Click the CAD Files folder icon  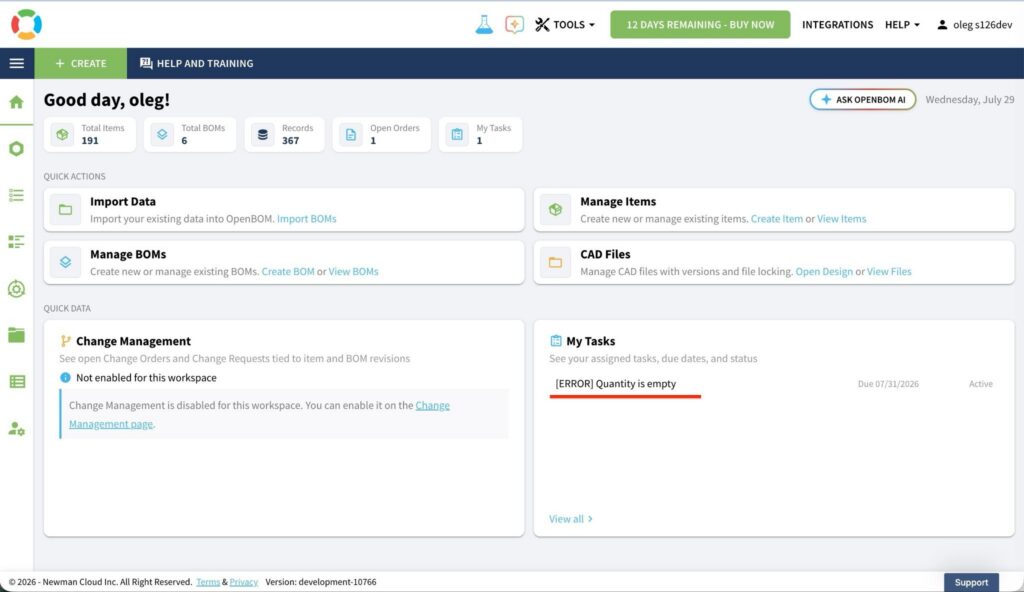pos(555,262)
